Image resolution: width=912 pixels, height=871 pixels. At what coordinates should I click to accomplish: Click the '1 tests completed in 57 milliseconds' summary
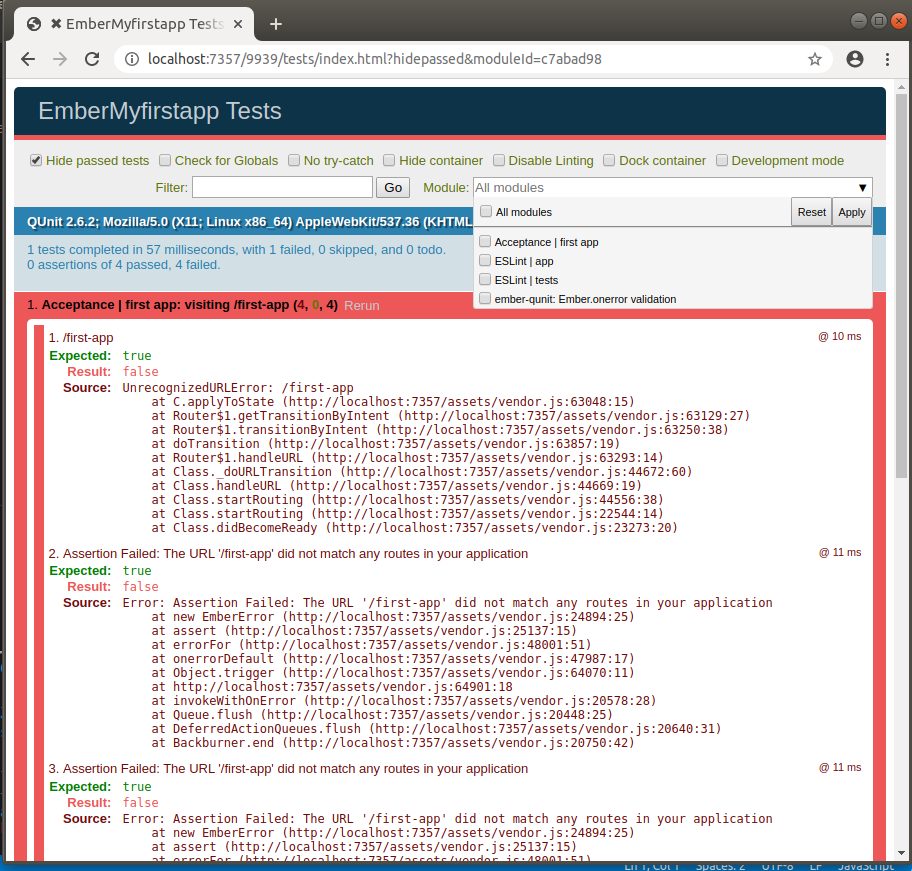click(x=236, y=249)
